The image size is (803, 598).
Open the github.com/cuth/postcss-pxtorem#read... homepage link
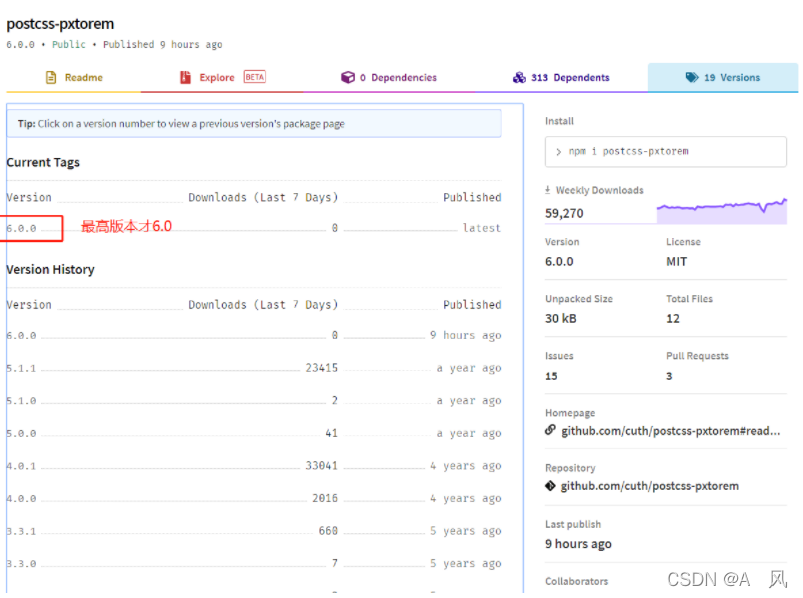671,431
